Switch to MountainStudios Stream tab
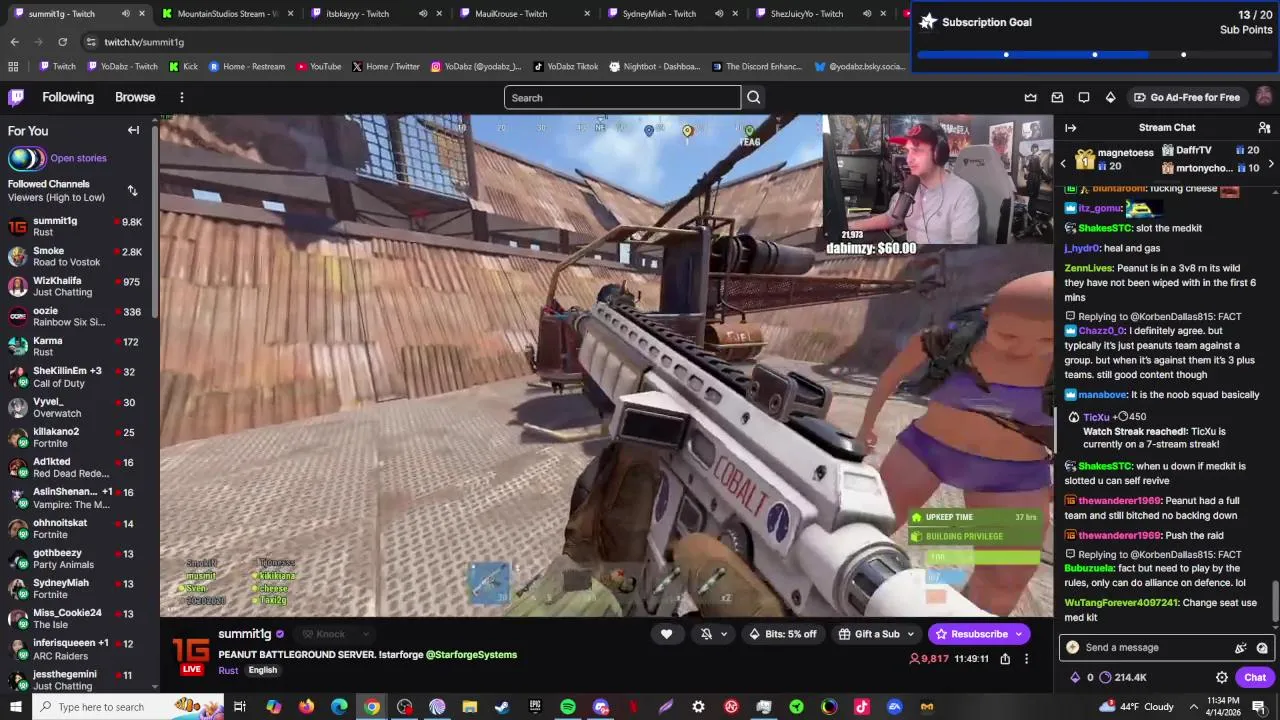This screenshot has height=720, width=1280. 225,13
